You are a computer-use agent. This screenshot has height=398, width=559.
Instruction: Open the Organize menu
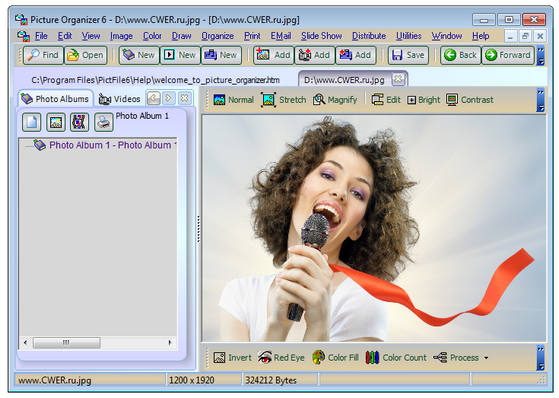click(x=217, y=36)
